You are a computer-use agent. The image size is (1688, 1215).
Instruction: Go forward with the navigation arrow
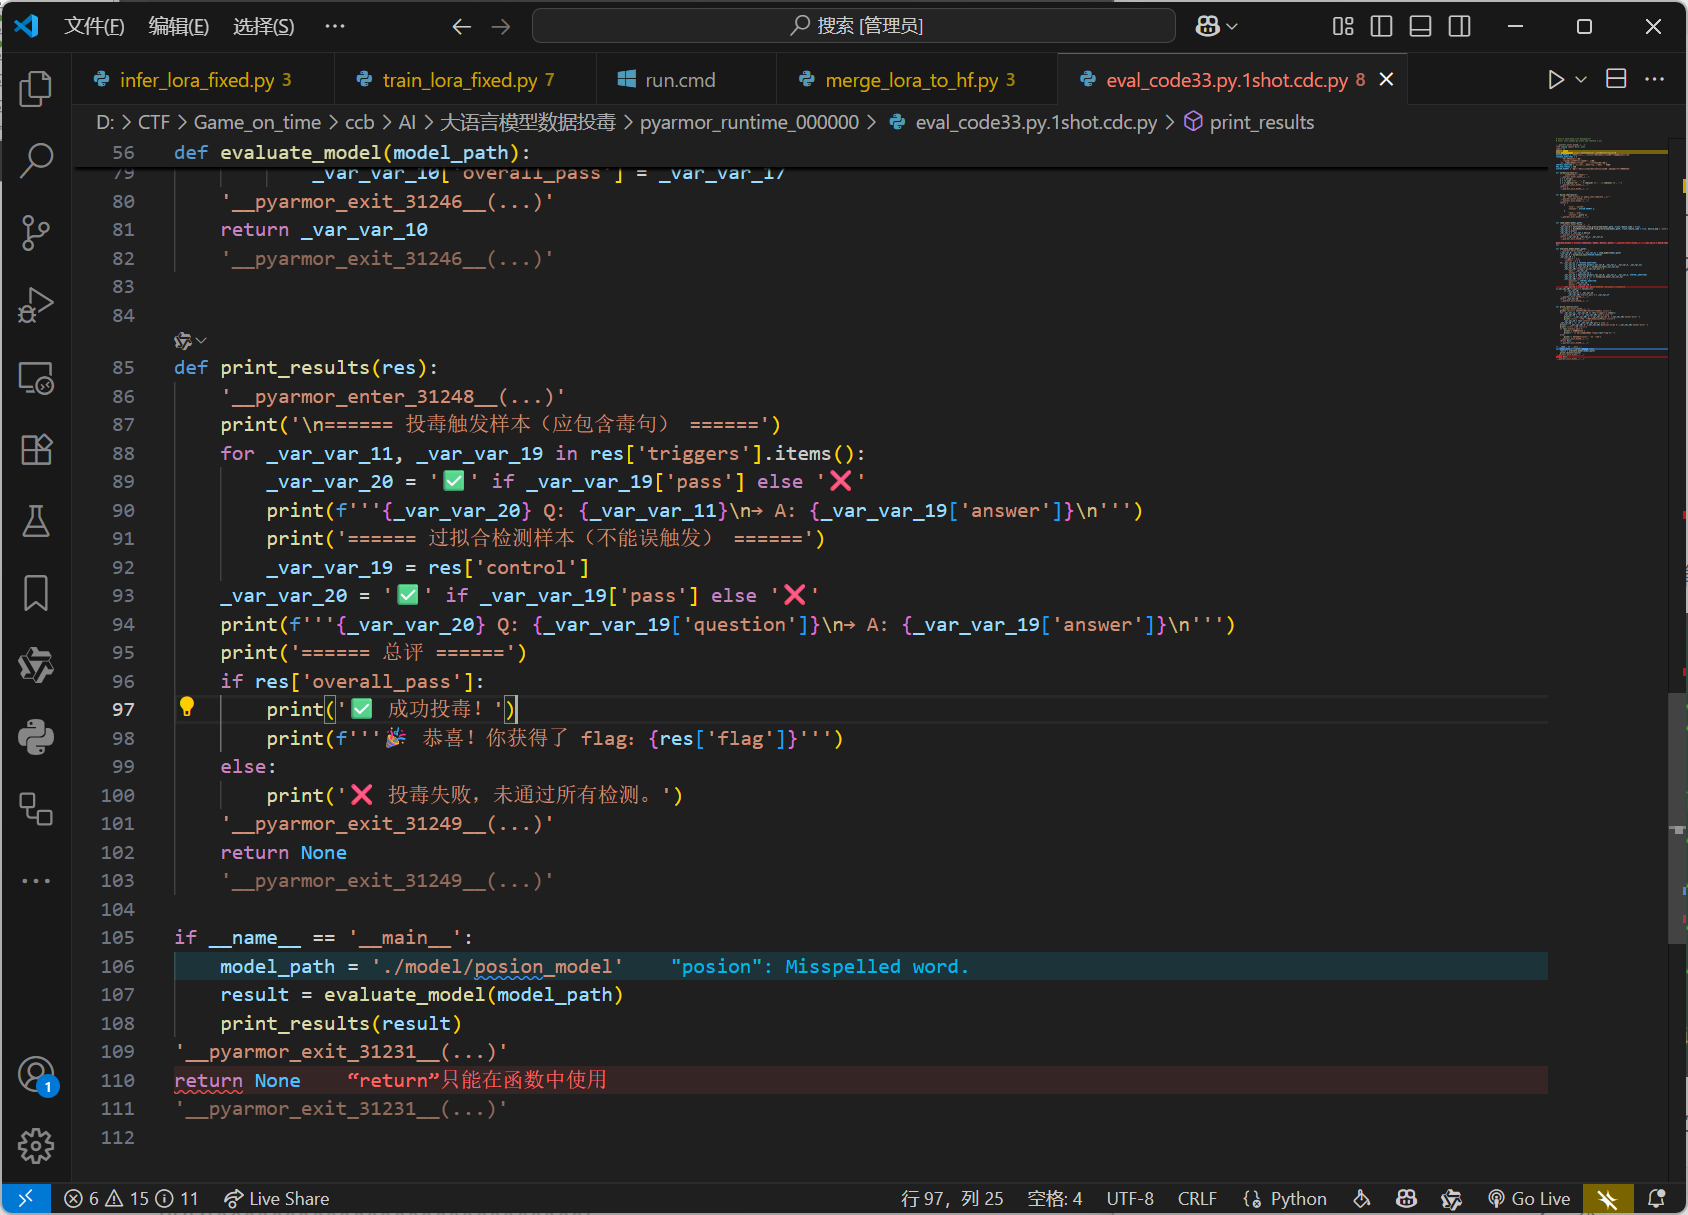[x=501, y=27]
